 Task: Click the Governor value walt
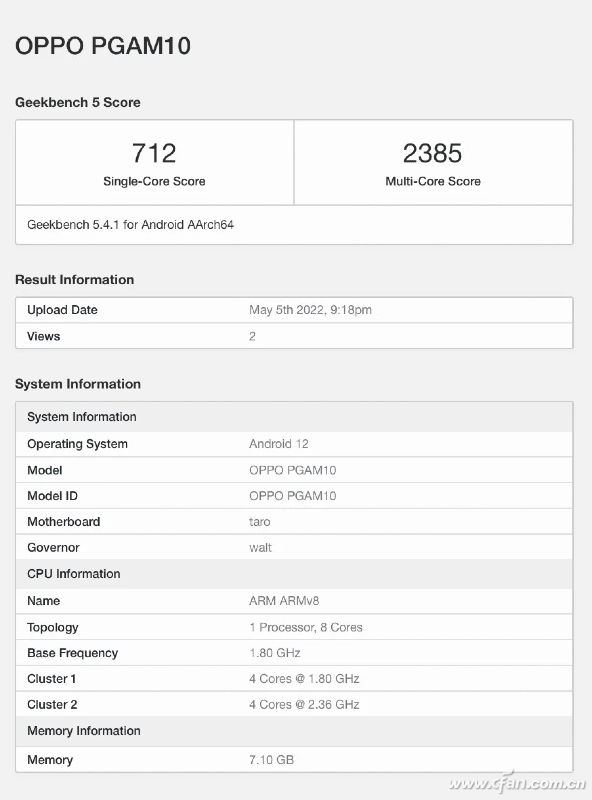coord(260,547)
